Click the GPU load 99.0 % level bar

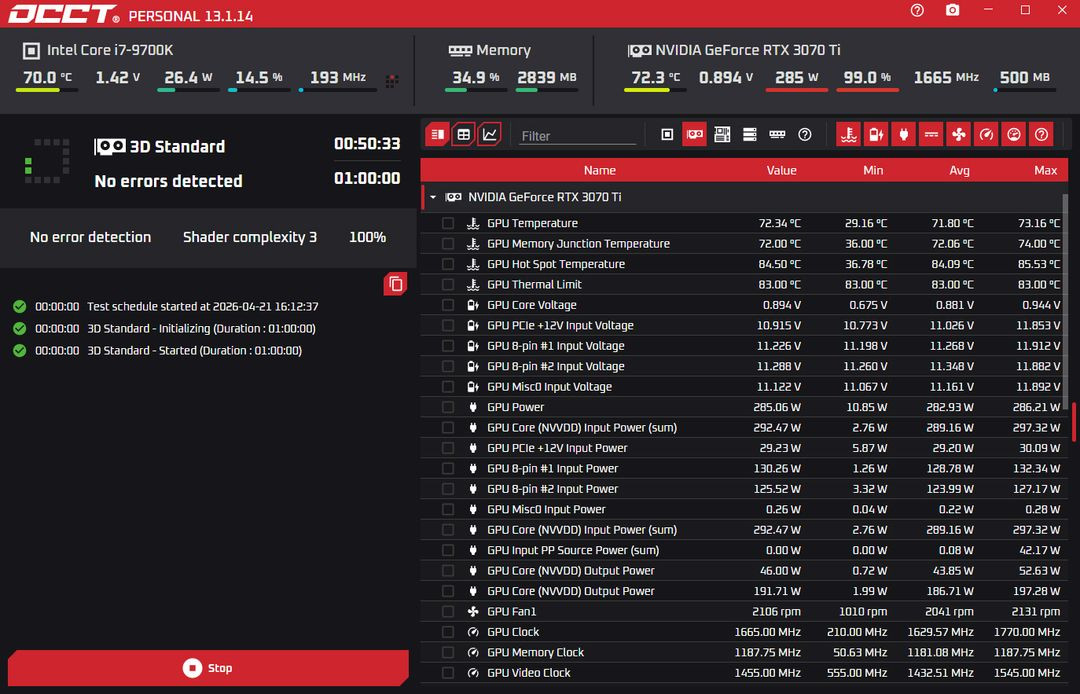click(x=868, y=90)
